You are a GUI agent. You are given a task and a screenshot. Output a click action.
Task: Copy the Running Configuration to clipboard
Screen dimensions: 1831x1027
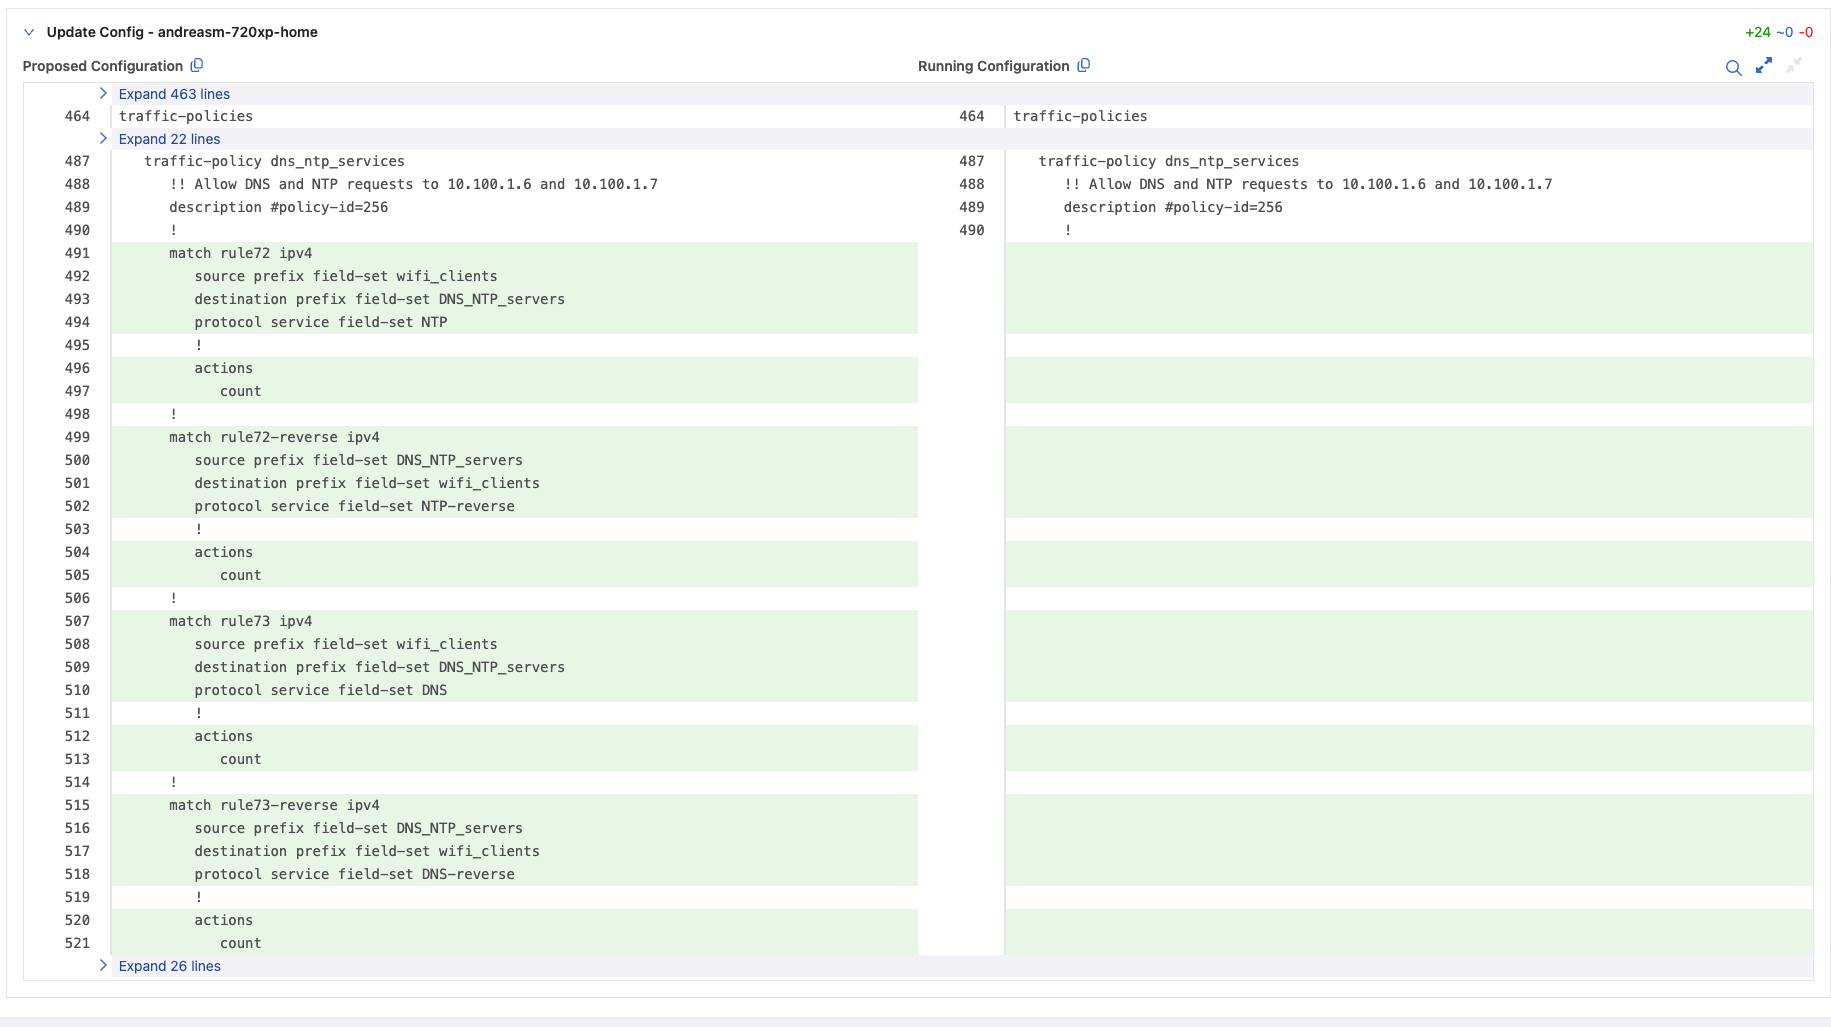tap(1084, 66)
